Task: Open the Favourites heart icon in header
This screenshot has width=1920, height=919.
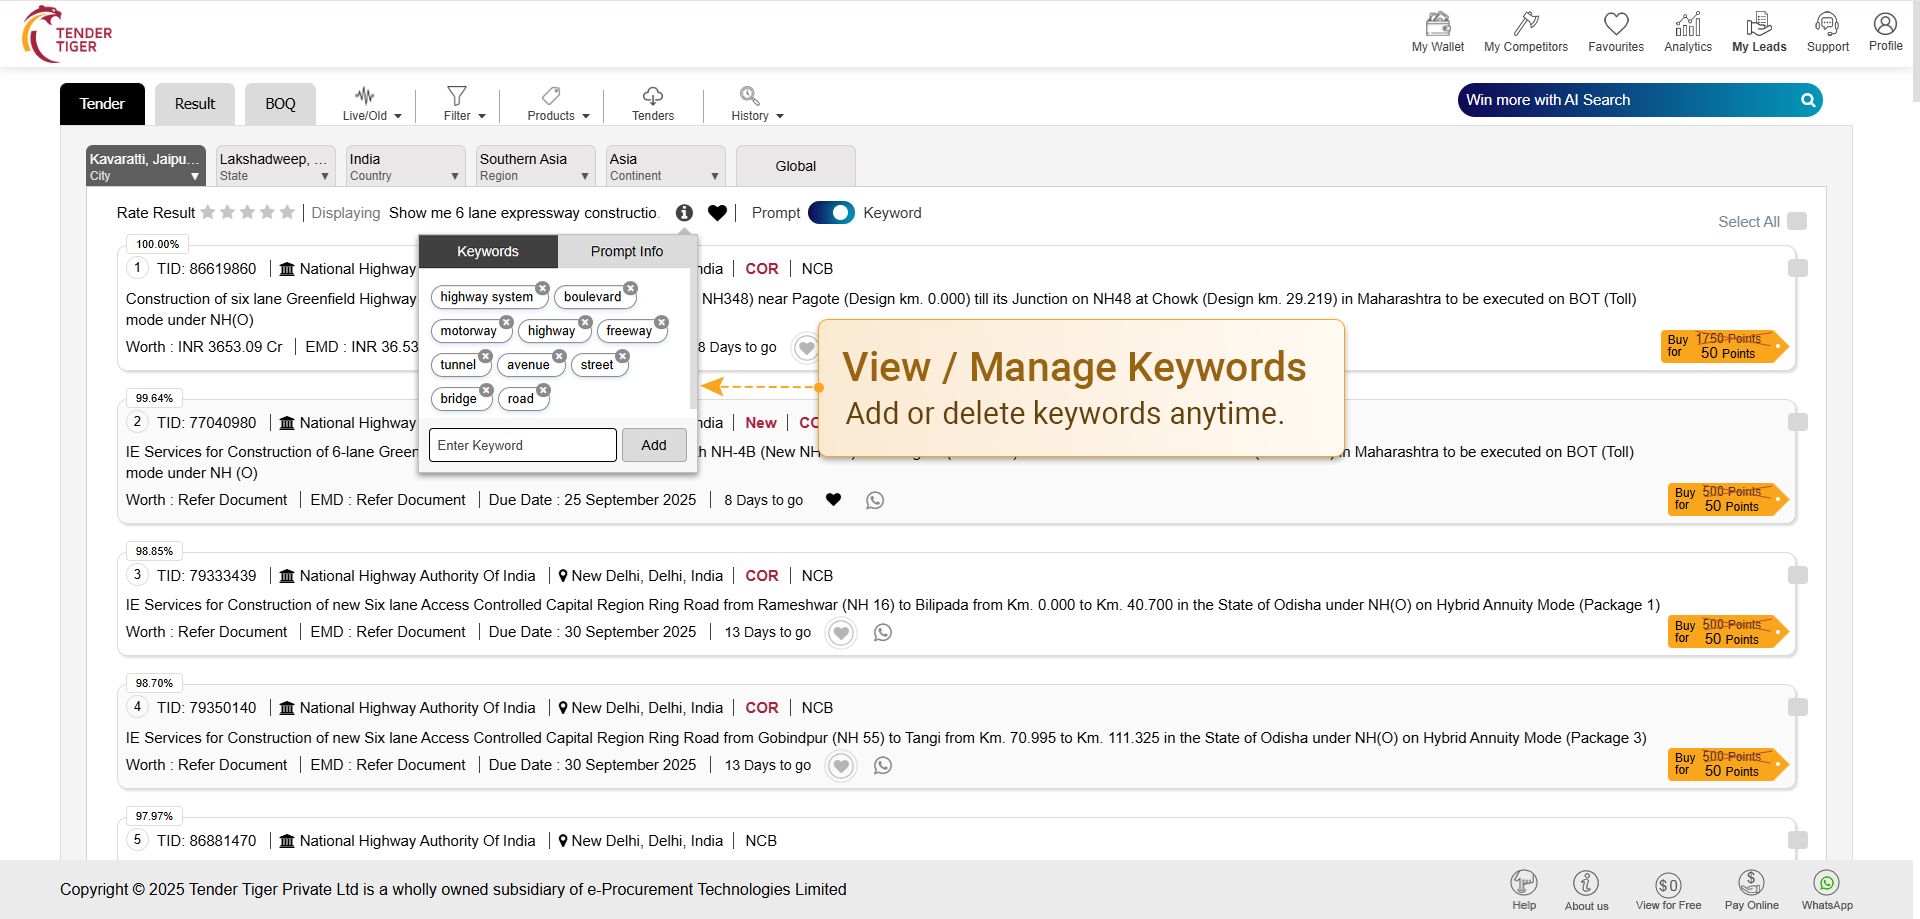Action: click(1615, 24)
